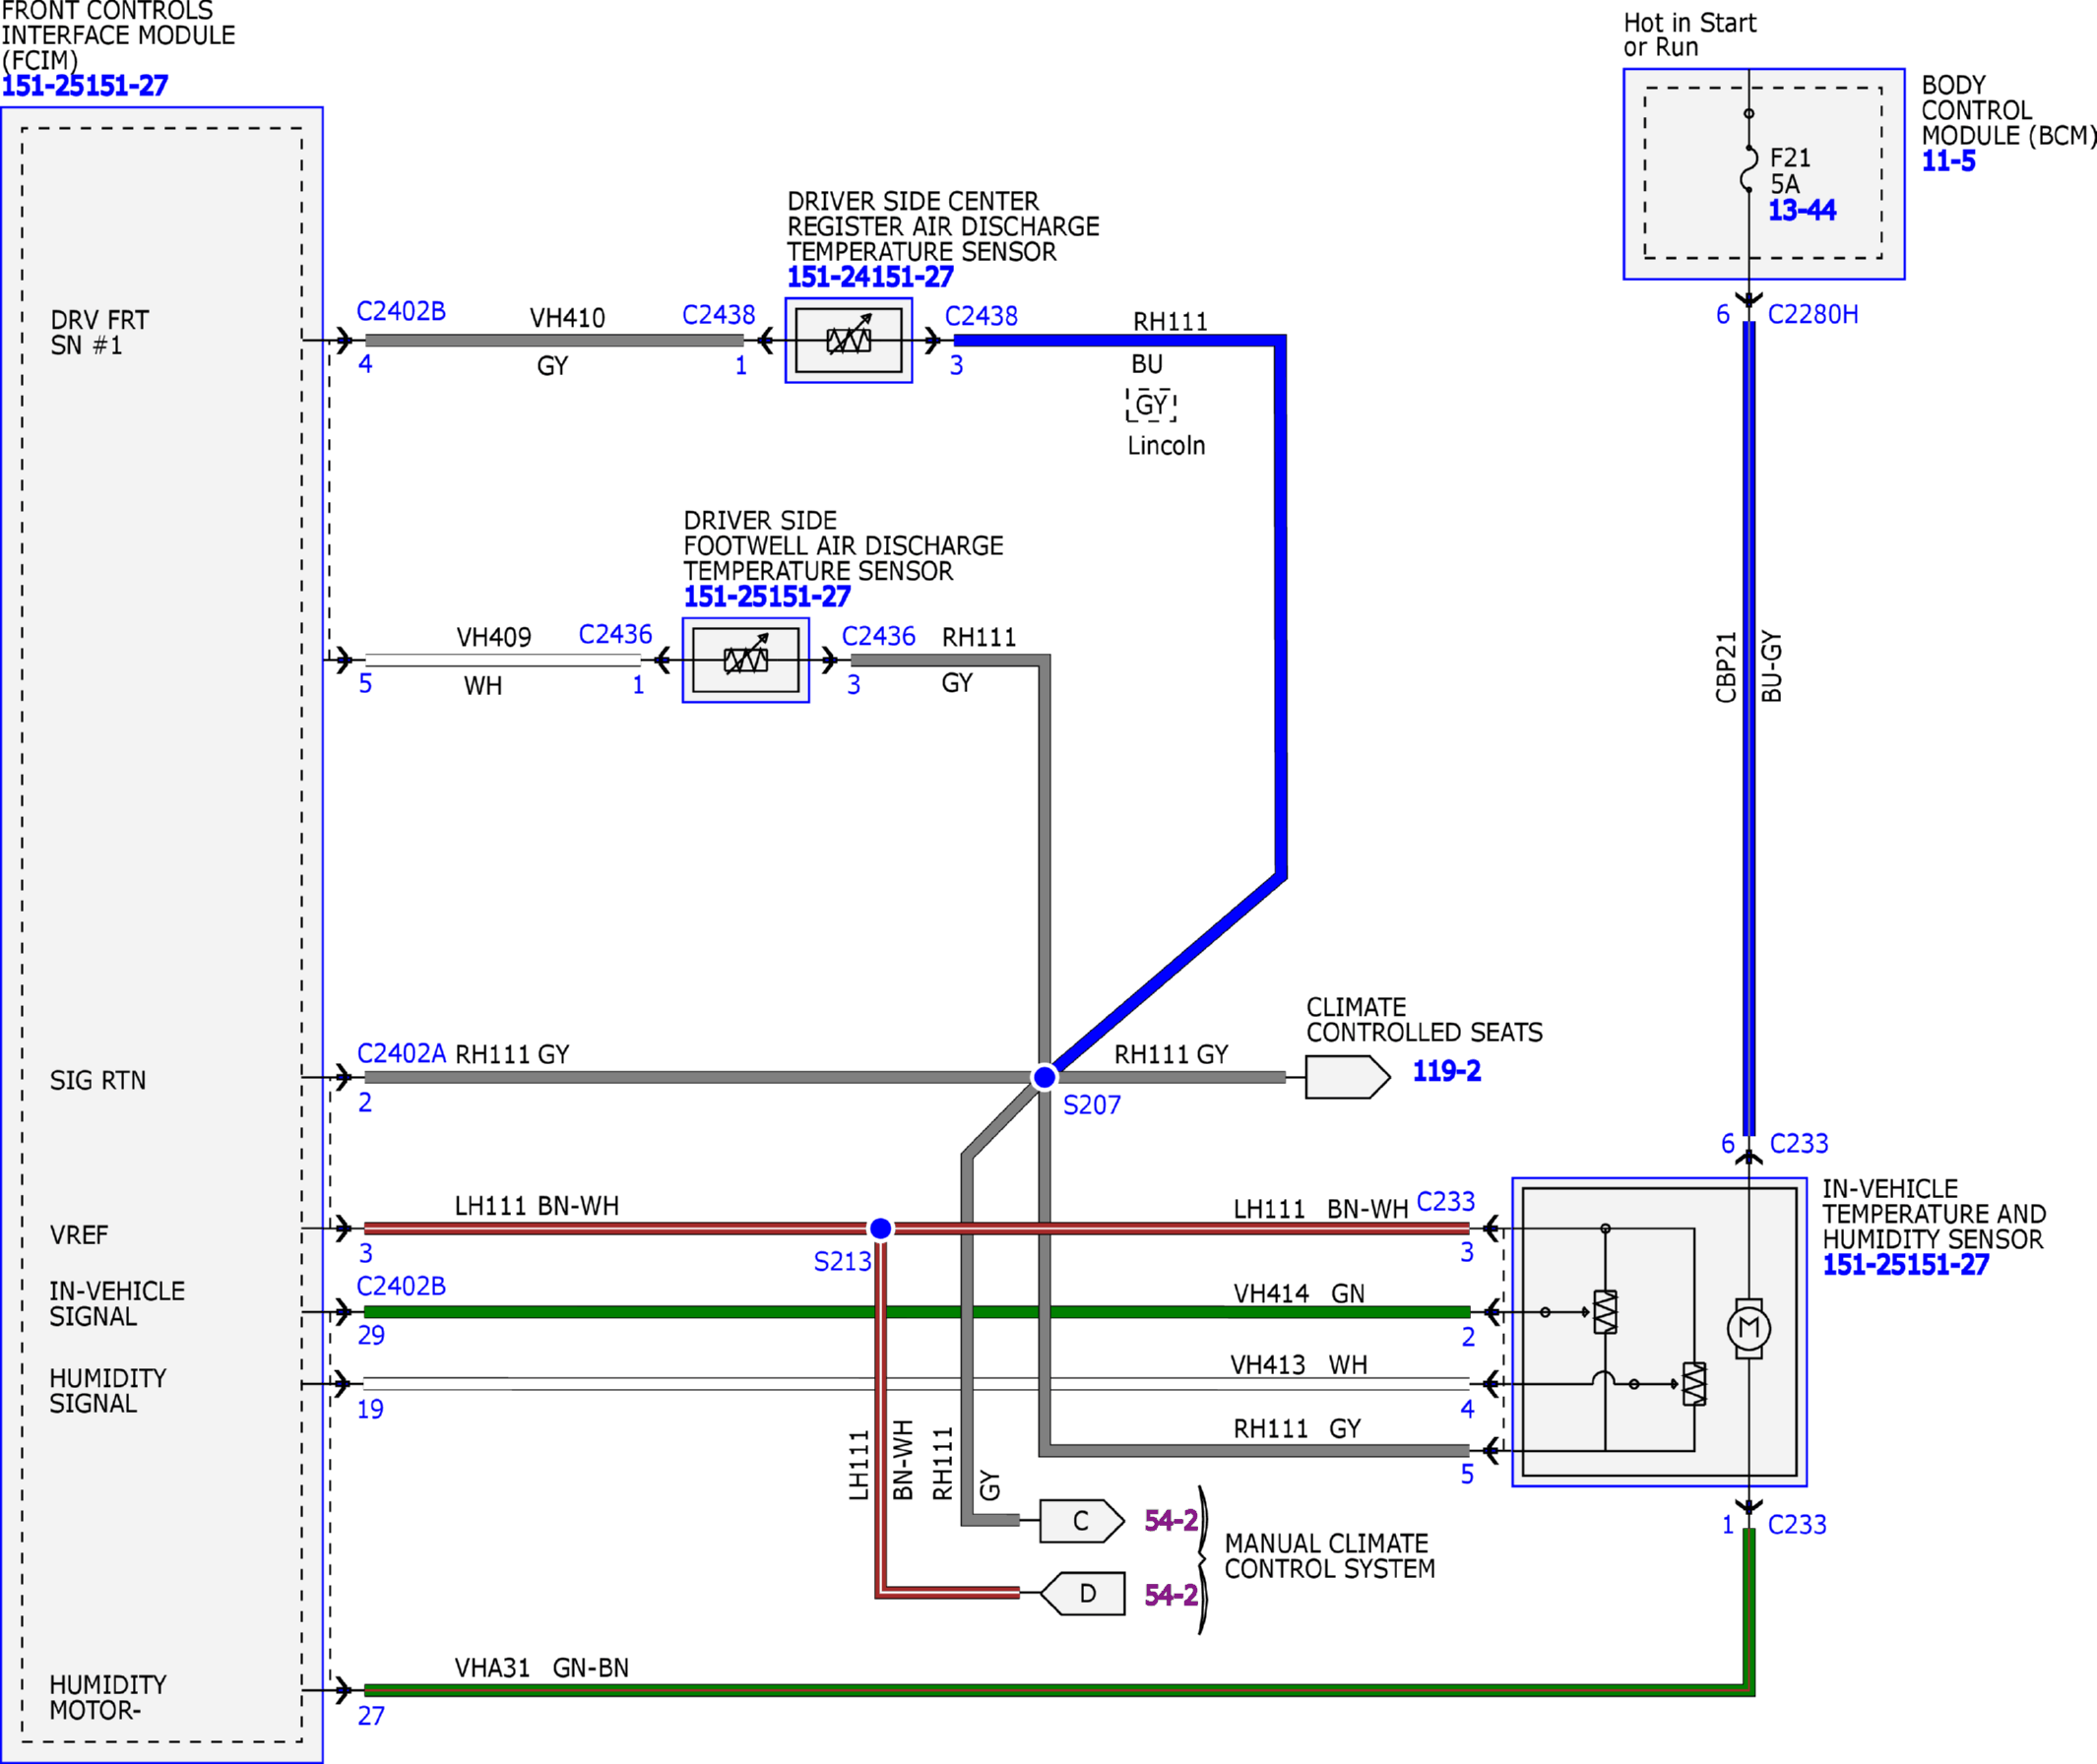Click the Hot in Start or Run text
Screen dimensions: 2097x1764
pos(1690,35)
